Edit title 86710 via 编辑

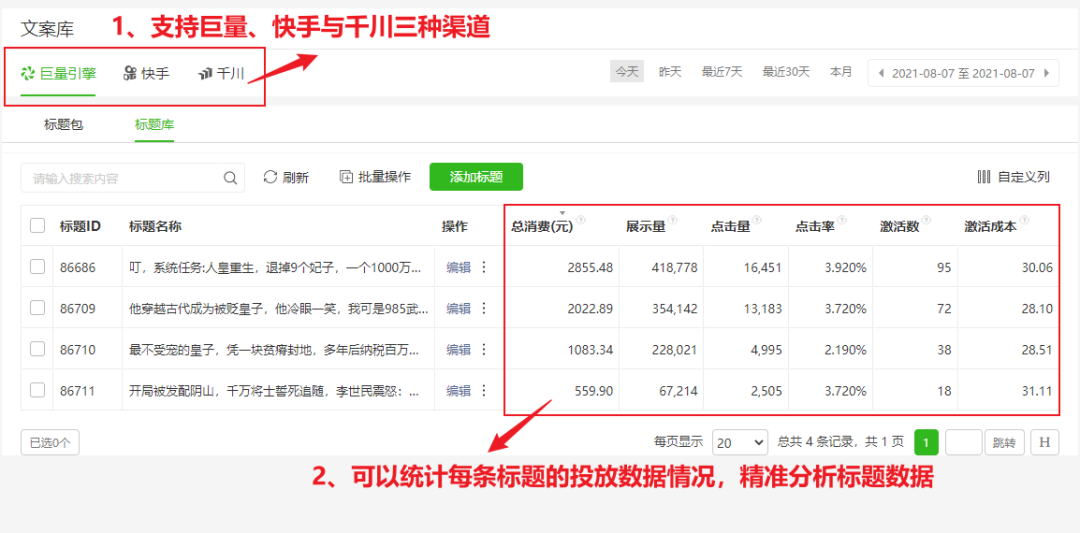point(458,350)
